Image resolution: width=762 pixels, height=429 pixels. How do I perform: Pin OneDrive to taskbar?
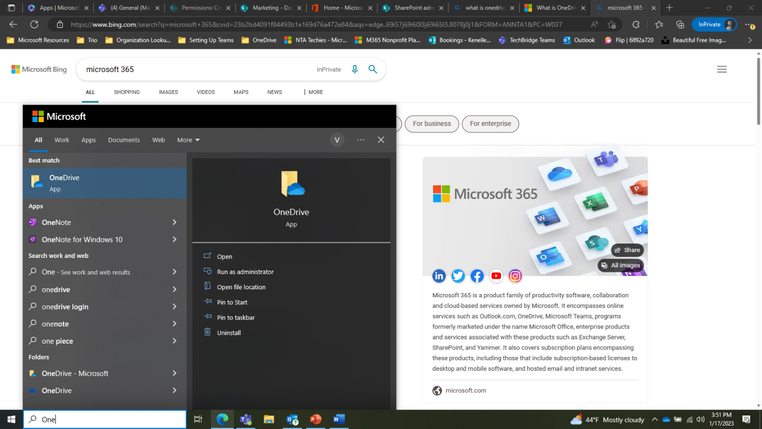[236, 317]
